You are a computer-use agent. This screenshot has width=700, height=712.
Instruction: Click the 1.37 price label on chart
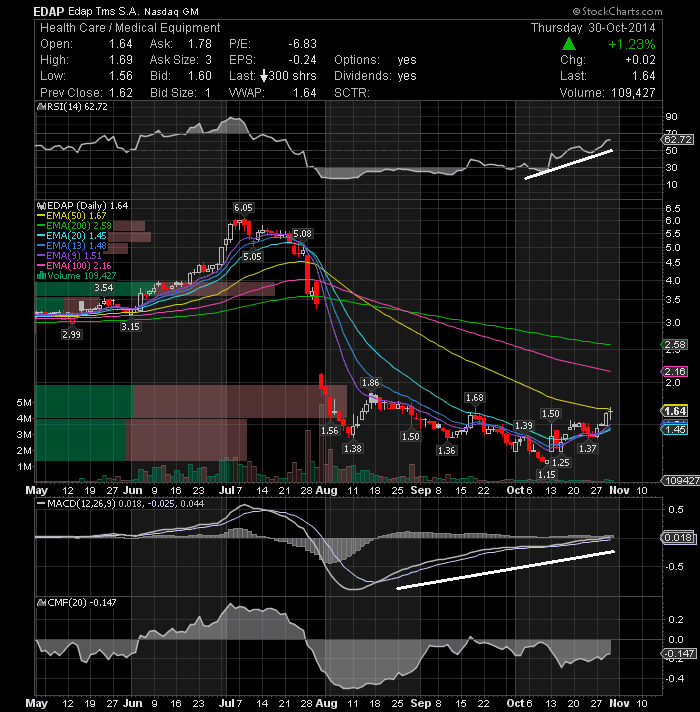point(587,449)
